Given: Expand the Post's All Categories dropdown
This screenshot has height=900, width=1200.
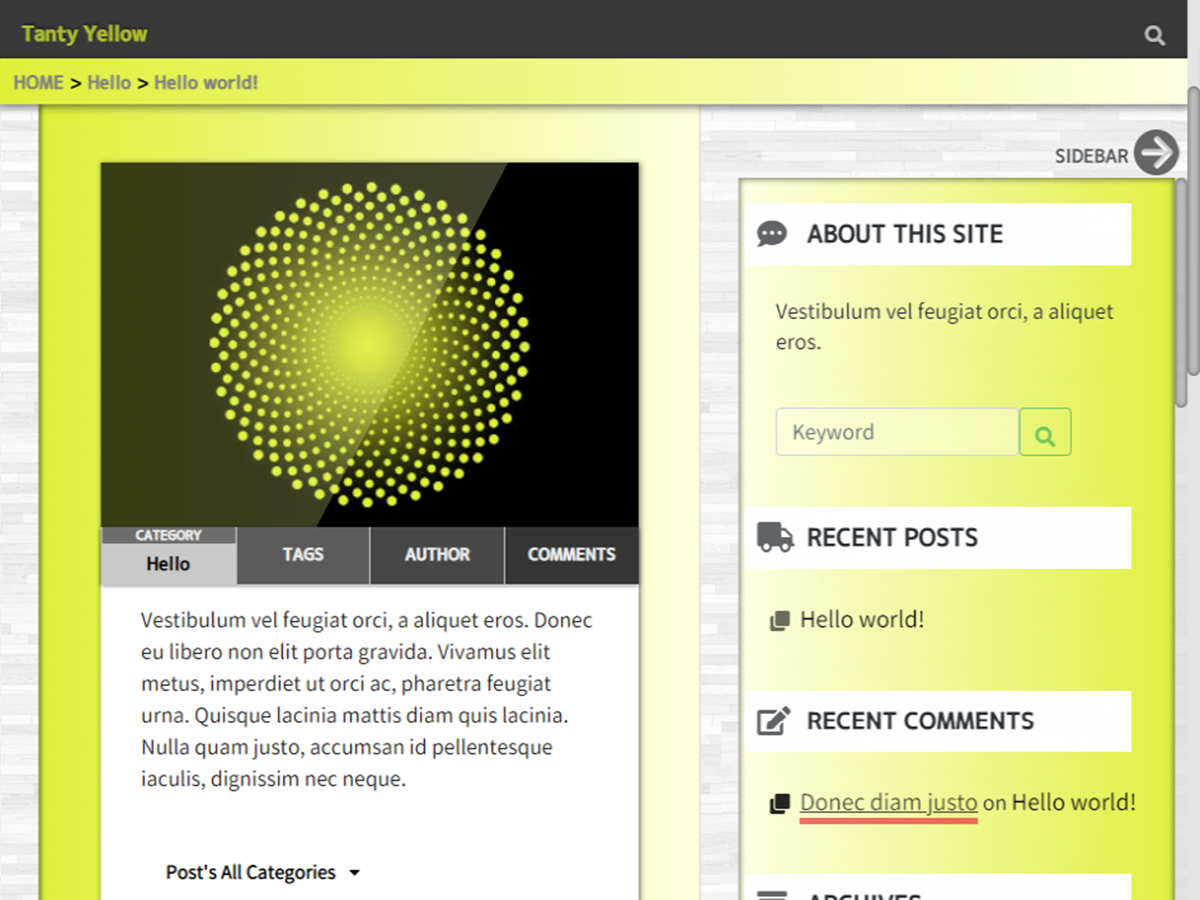Looking at the screenshot, I should 262,873.
